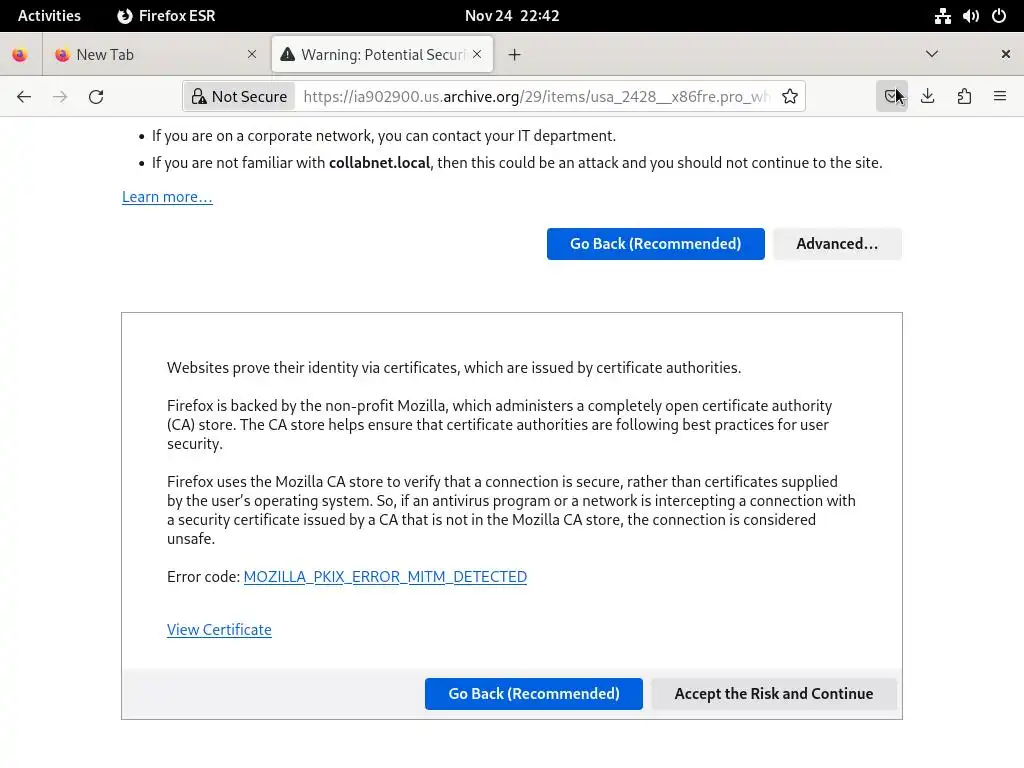Save page to Pocket
The width and height of the screenshot is (1024, 768).
click(x=891, y=97)
